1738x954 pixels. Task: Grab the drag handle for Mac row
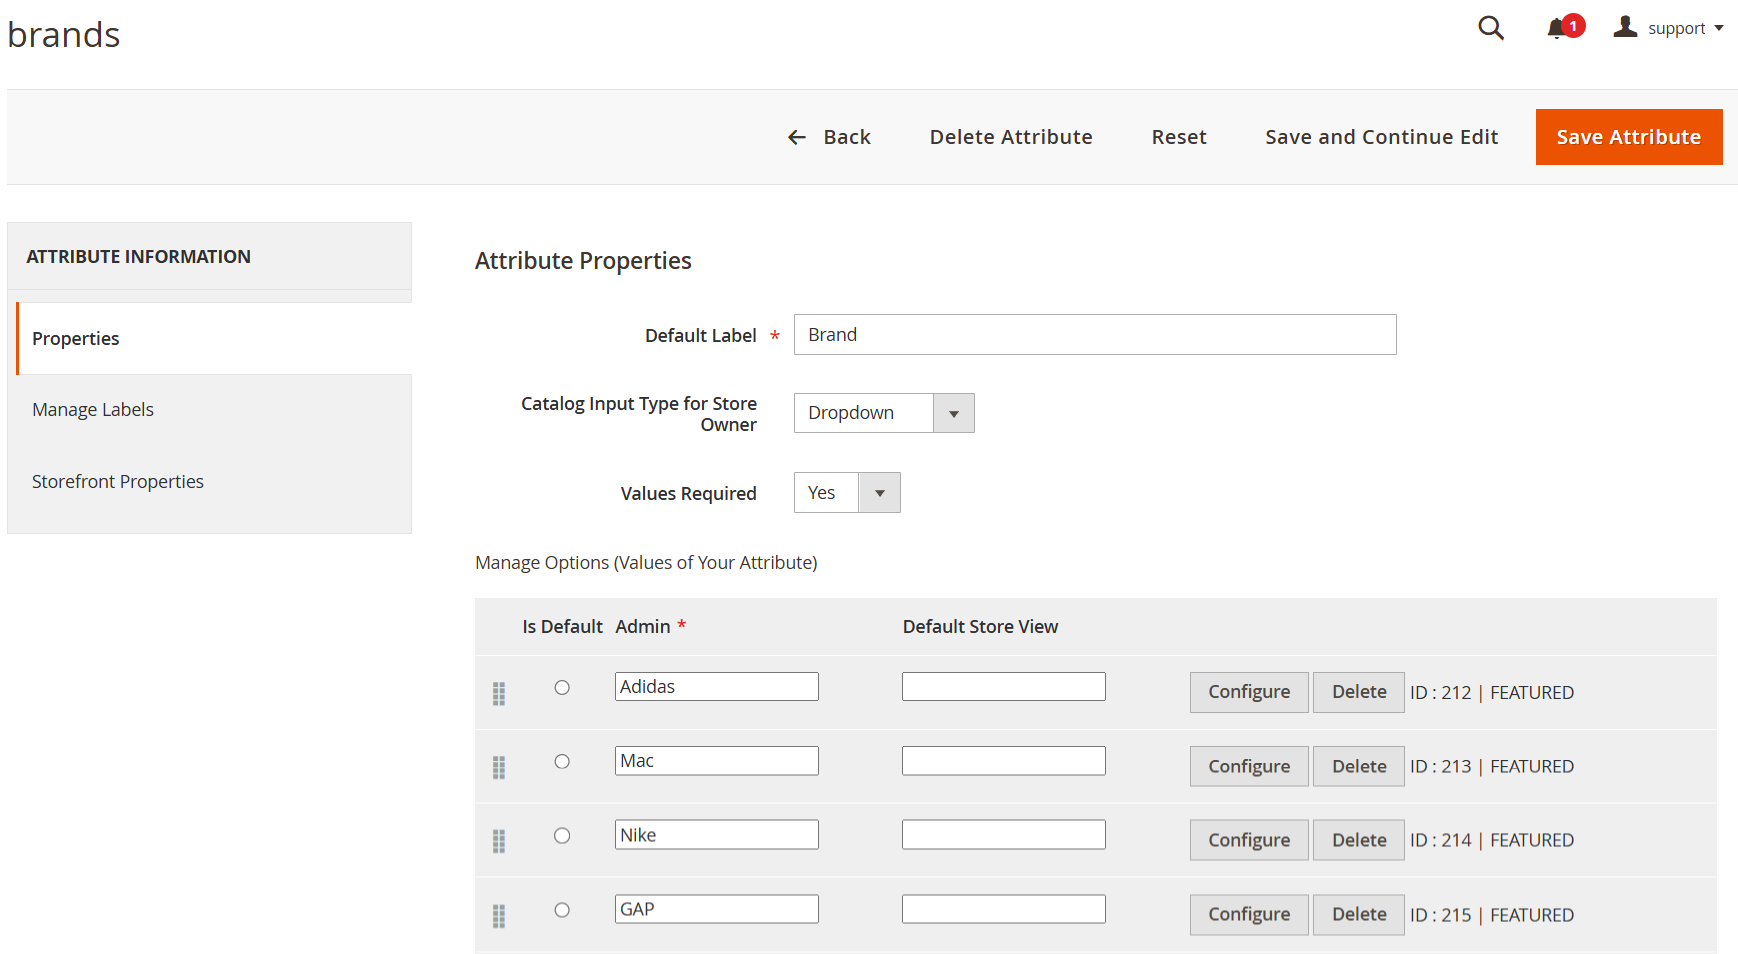click(x=499, y=767)
